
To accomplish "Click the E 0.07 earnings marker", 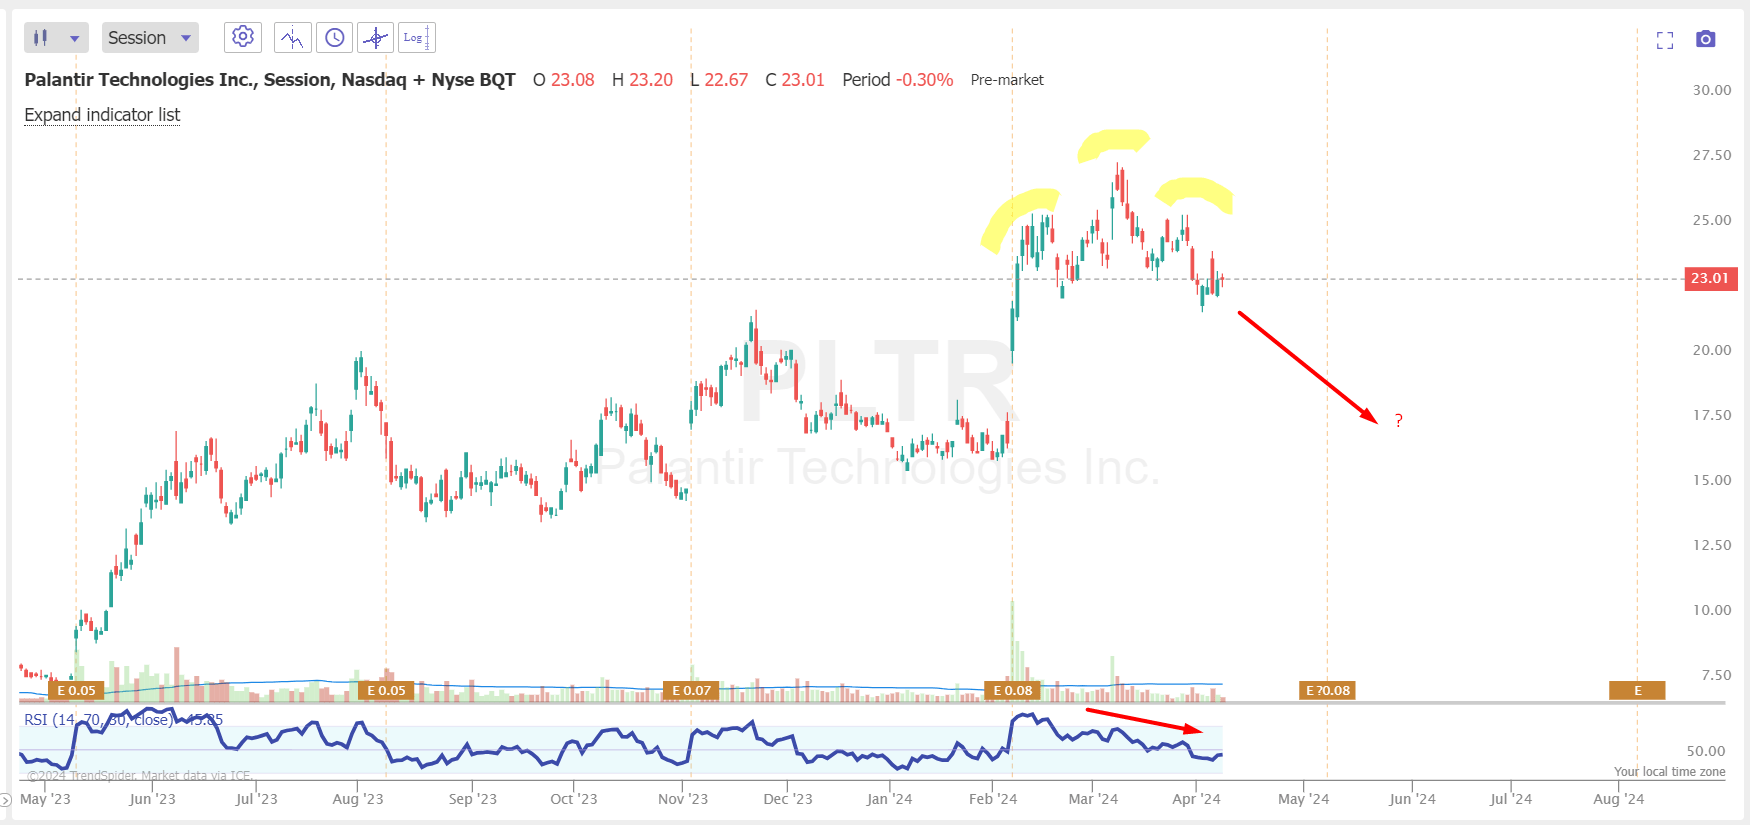I will coord(691,690).
